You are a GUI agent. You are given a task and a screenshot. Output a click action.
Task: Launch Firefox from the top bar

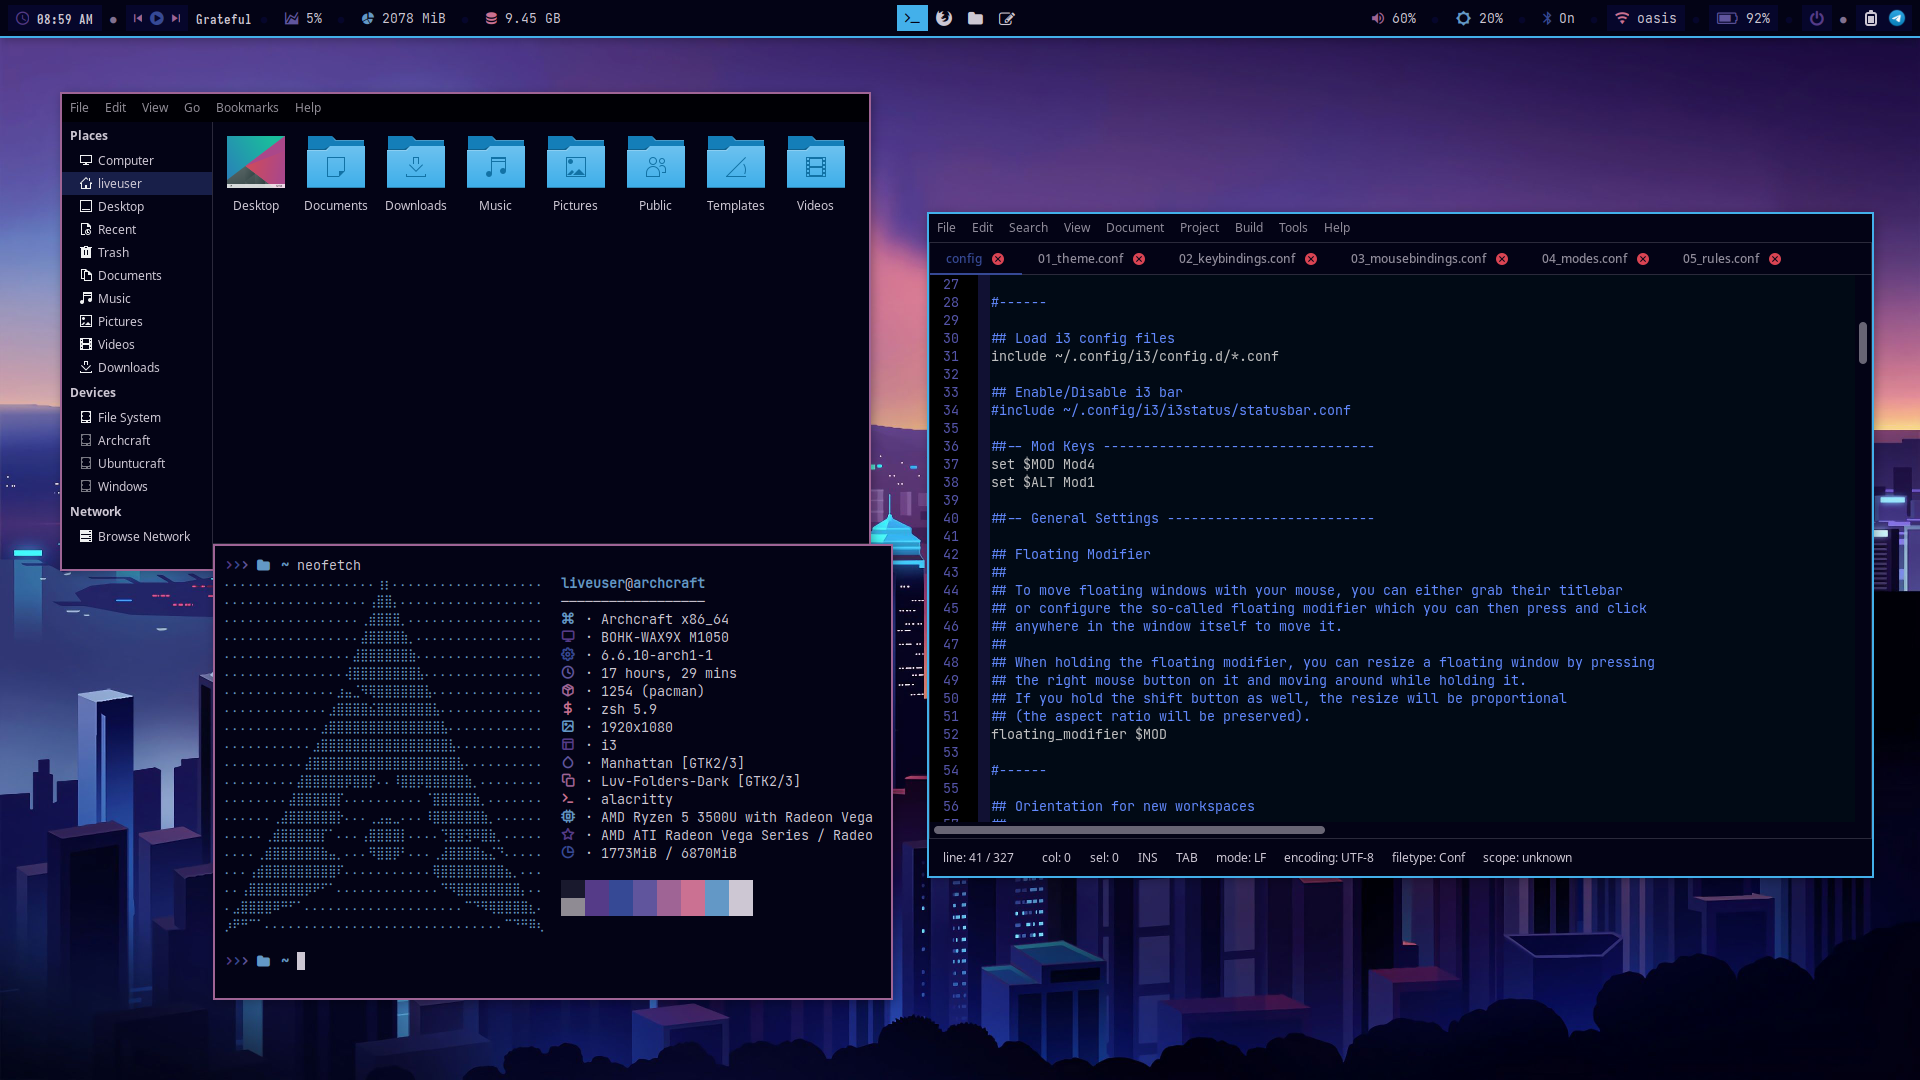(944, 18)
